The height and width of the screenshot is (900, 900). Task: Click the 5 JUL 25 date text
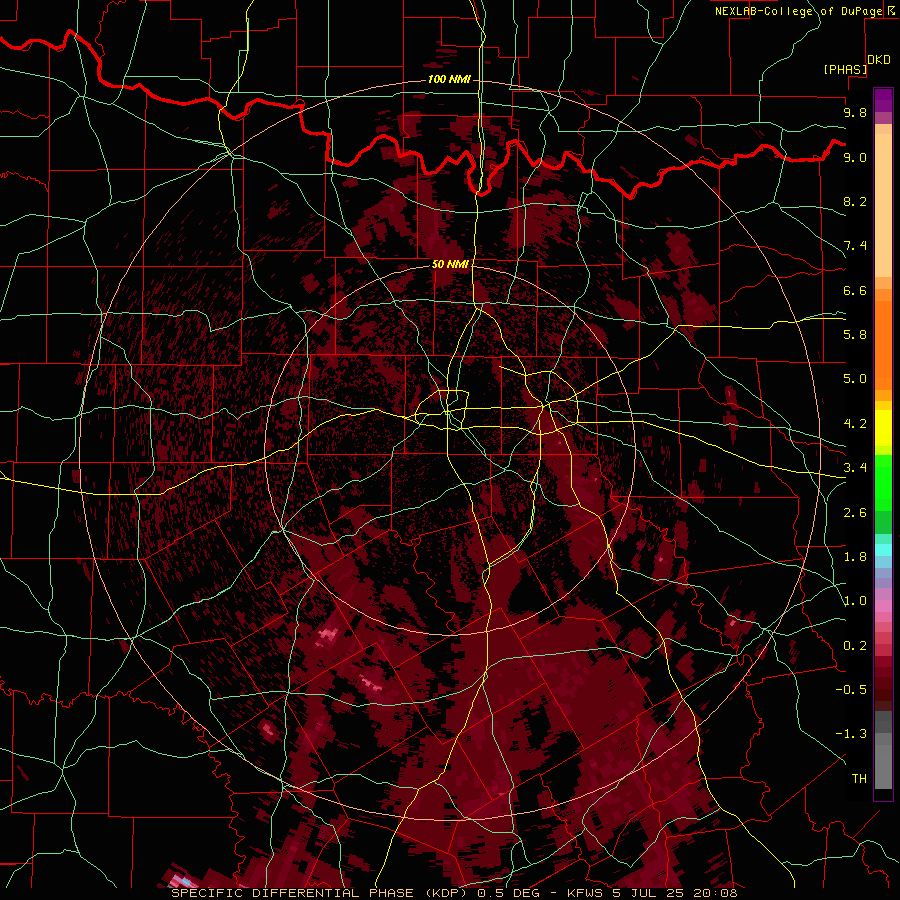point(650,893)
